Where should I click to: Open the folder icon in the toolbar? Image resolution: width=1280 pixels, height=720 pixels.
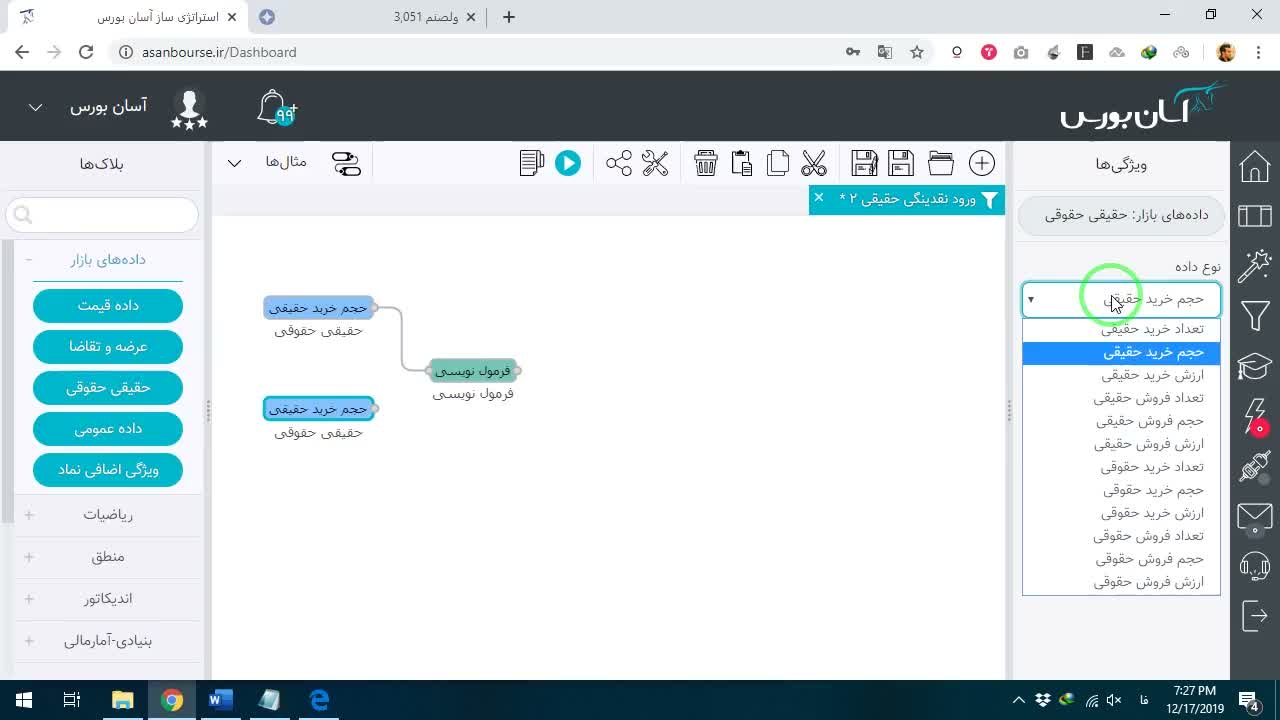click(940, 163)
